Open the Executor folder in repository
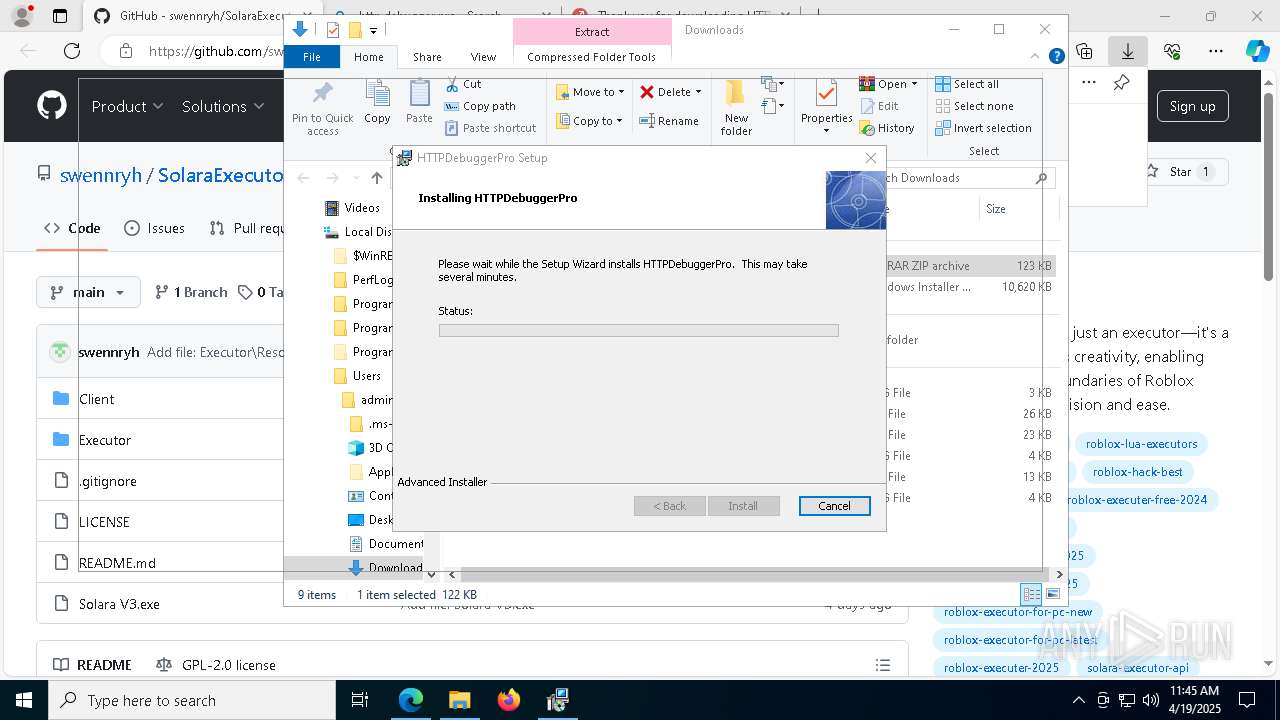The width and height of the screenshot is (1280, 720). click(105, 440)
